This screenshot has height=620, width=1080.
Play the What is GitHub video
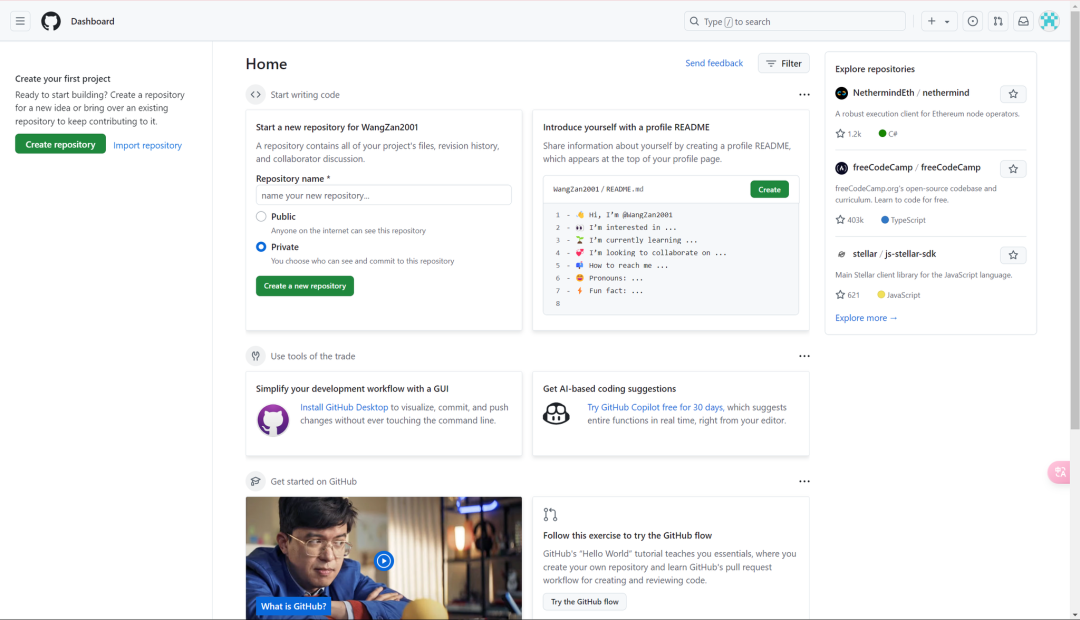(x=384, y=561)
